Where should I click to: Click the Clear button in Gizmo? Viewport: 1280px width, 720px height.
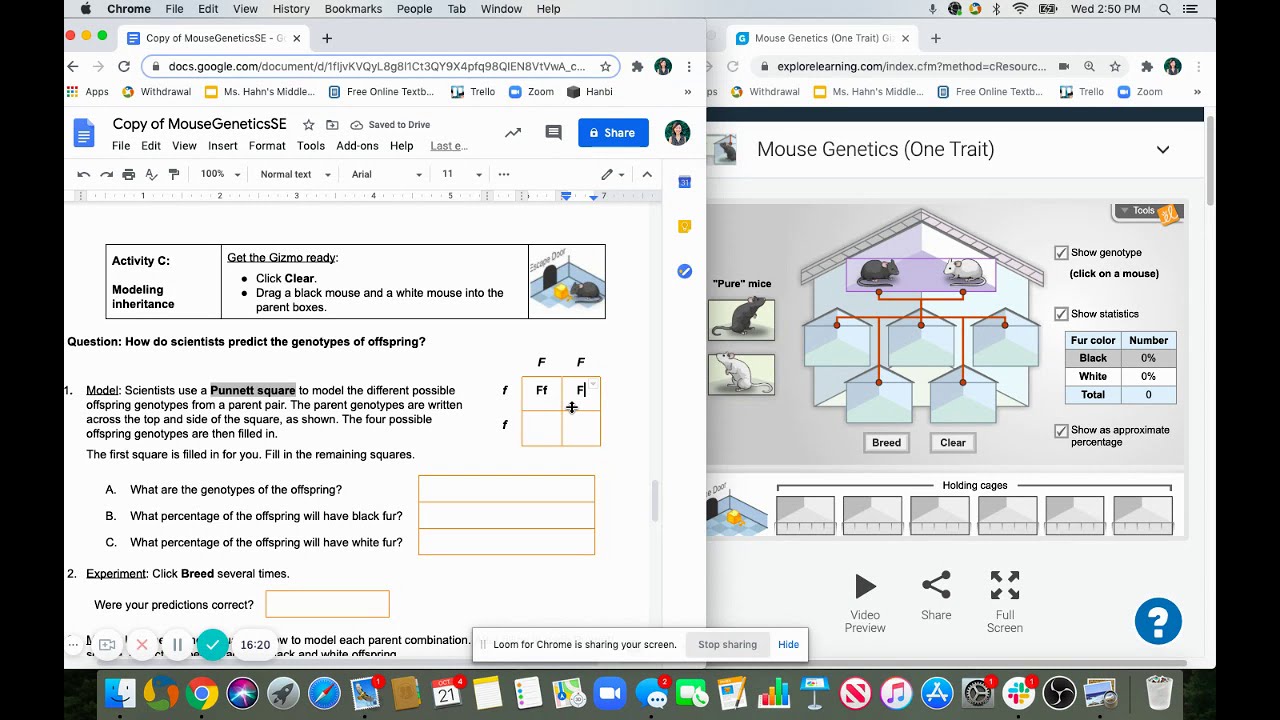(953, 443)
